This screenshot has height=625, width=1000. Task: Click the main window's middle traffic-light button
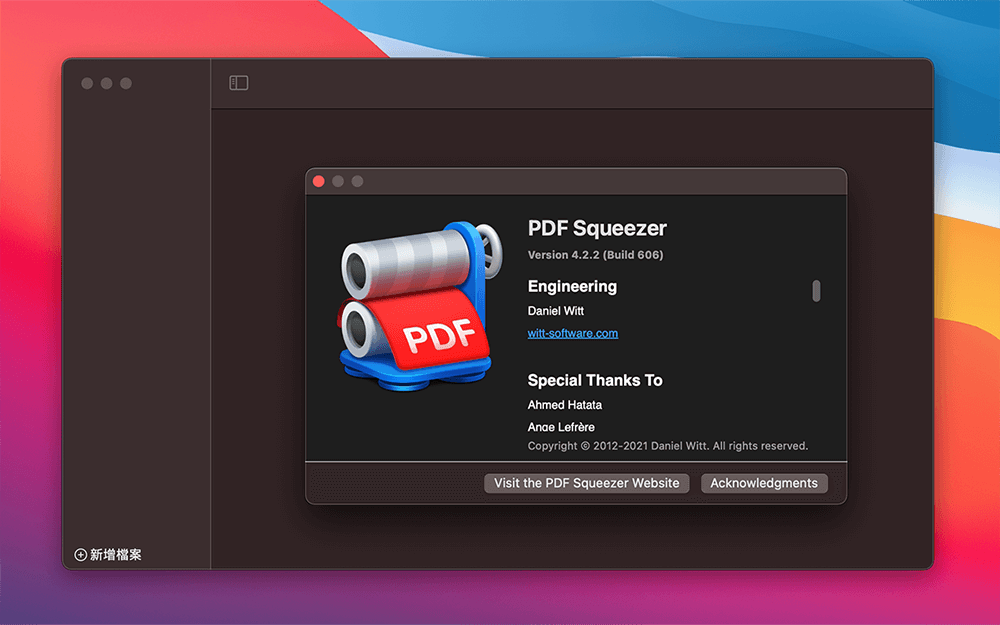tap(107, 83)
